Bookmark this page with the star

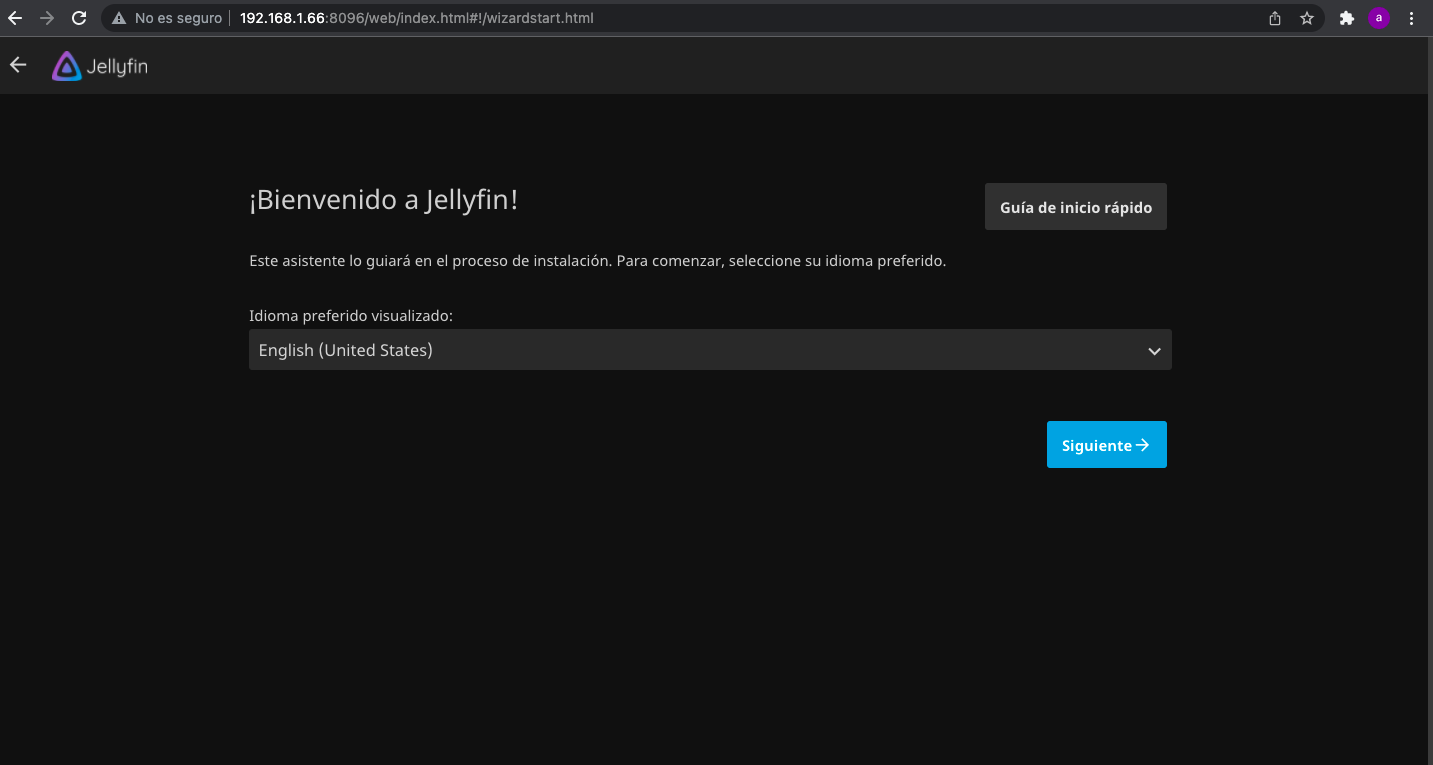tap(1306, 18)
